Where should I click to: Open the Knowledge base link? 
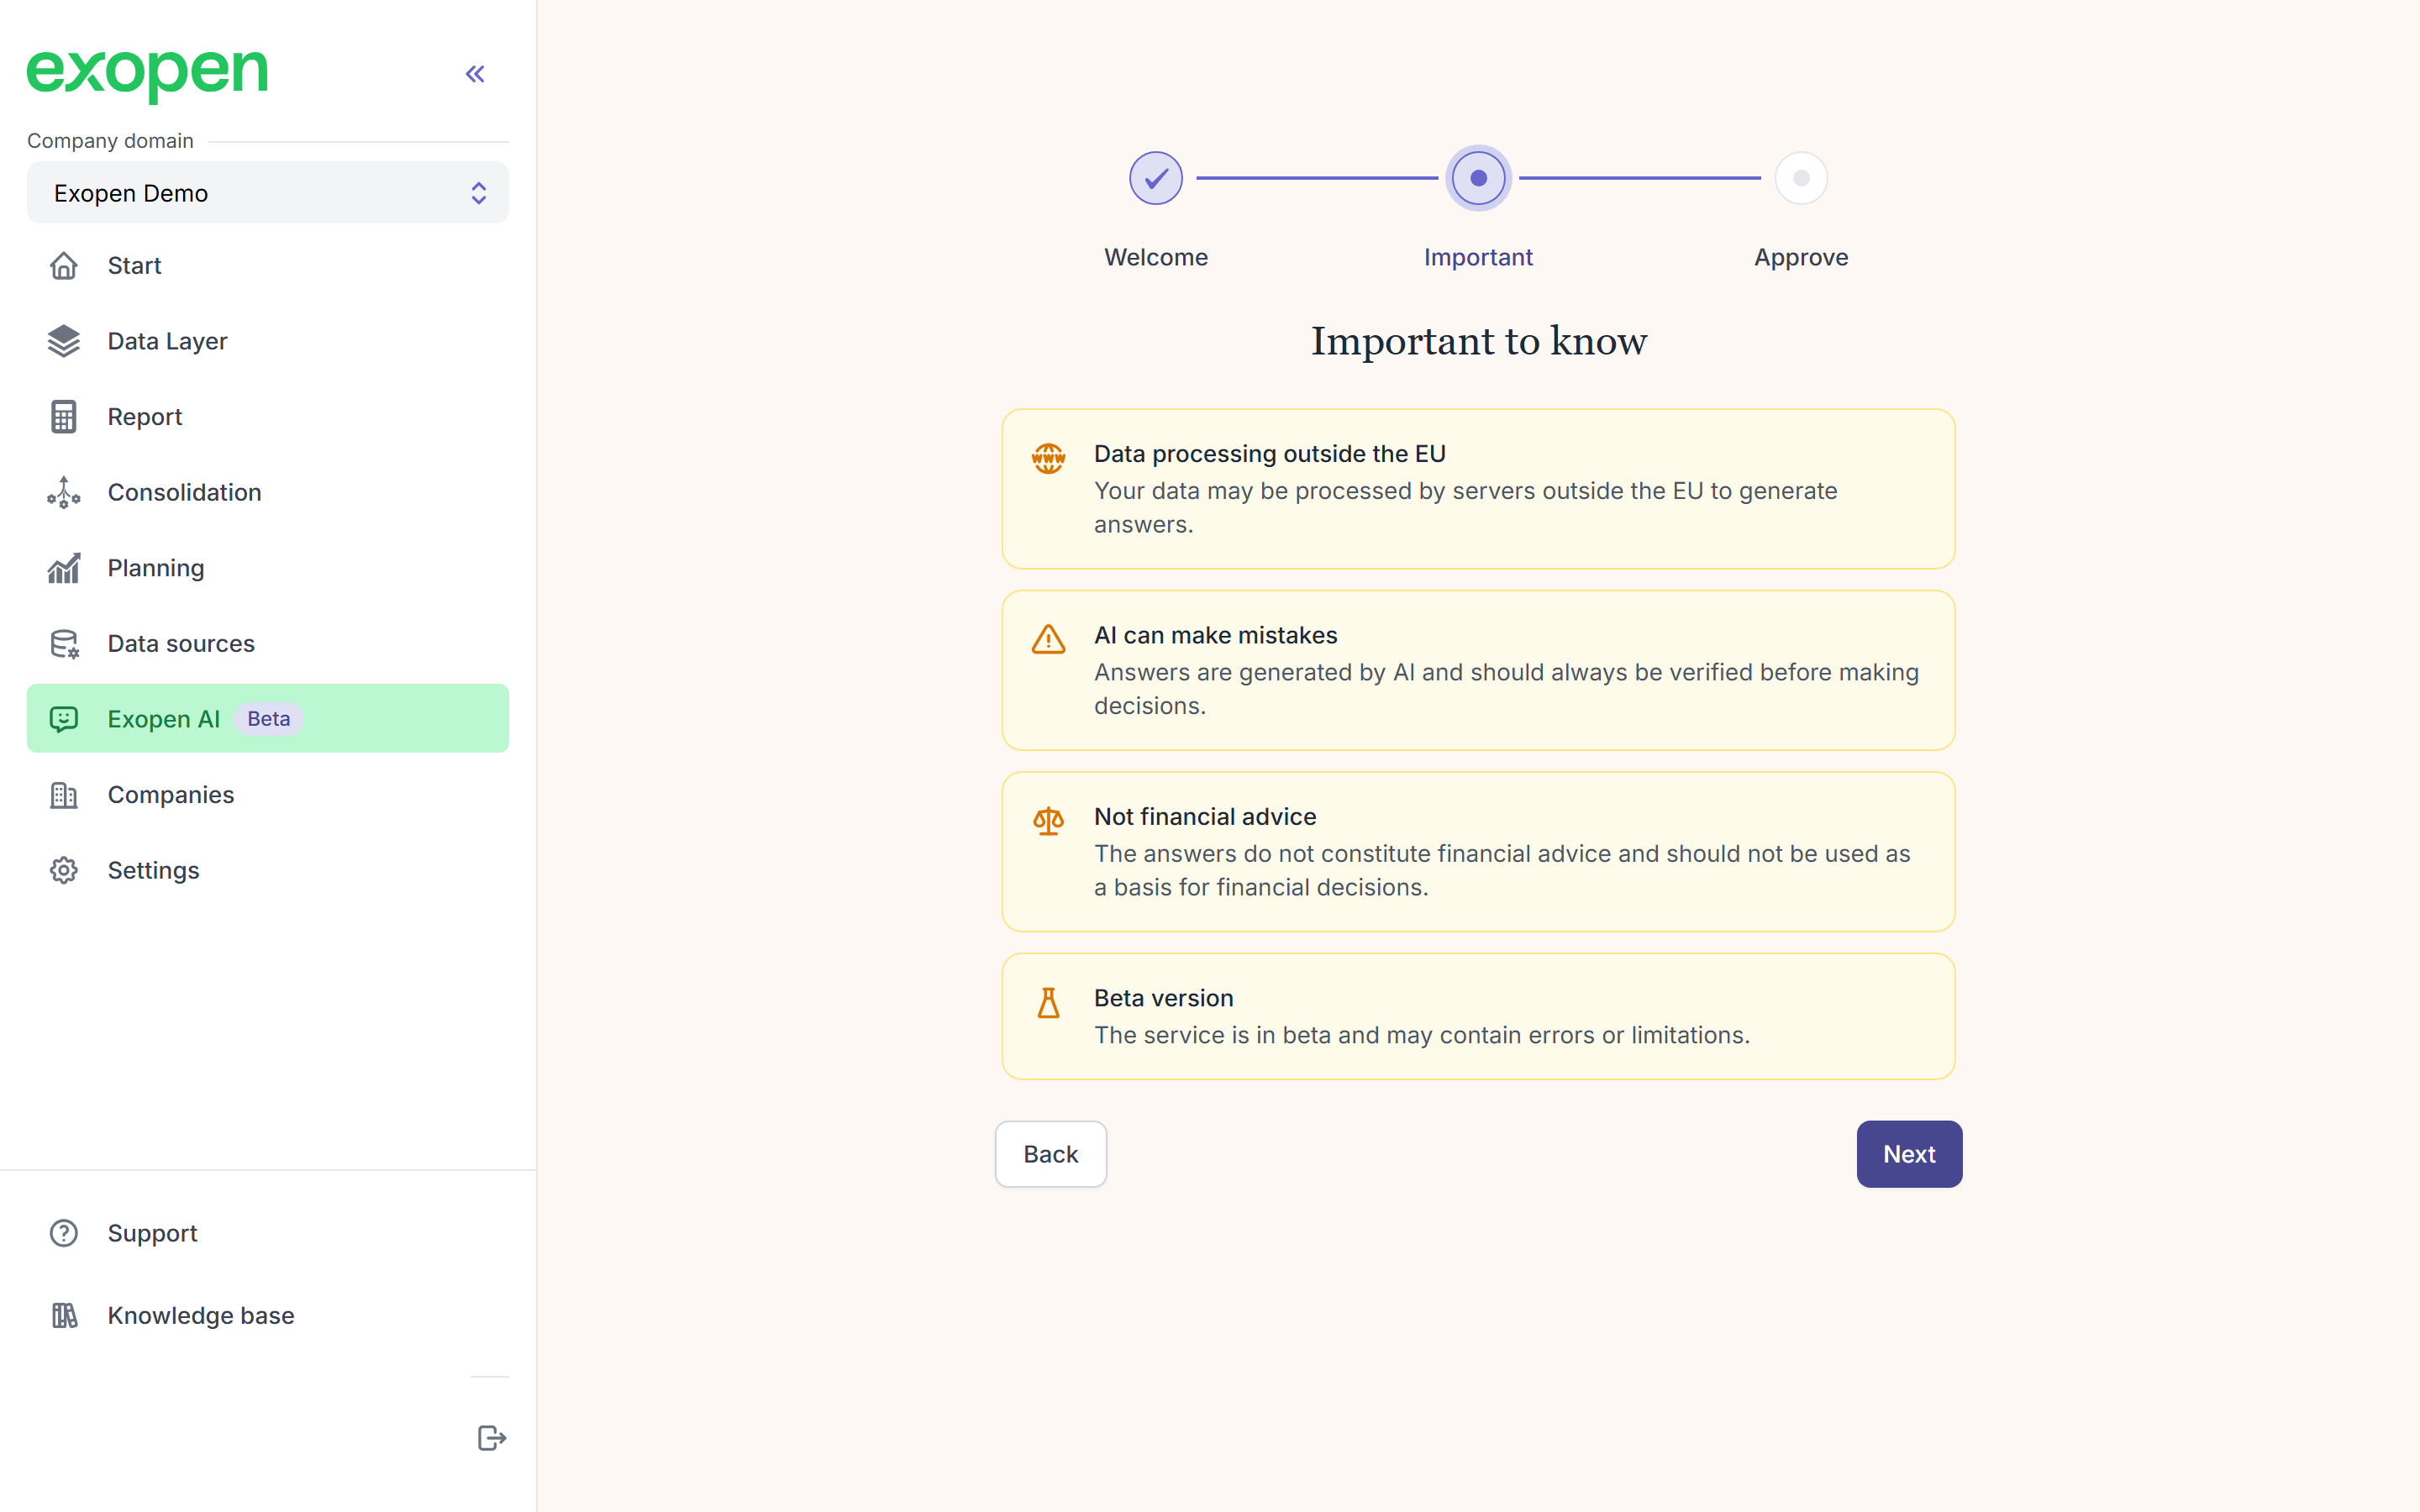pyautogui.click(x=201, y=1315)
